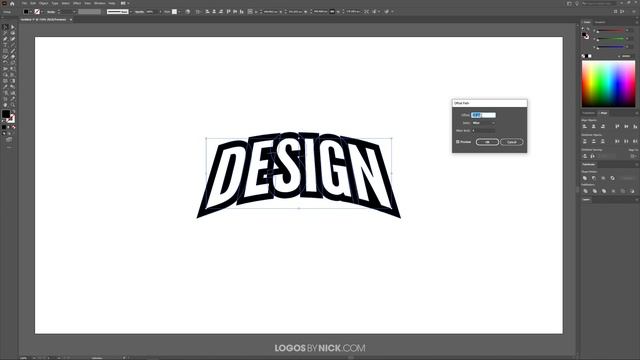Image resolution: width=640 pixels, height=360 pixels.
Task: Switch to the Align panel tab
Action: pos(604,113)
